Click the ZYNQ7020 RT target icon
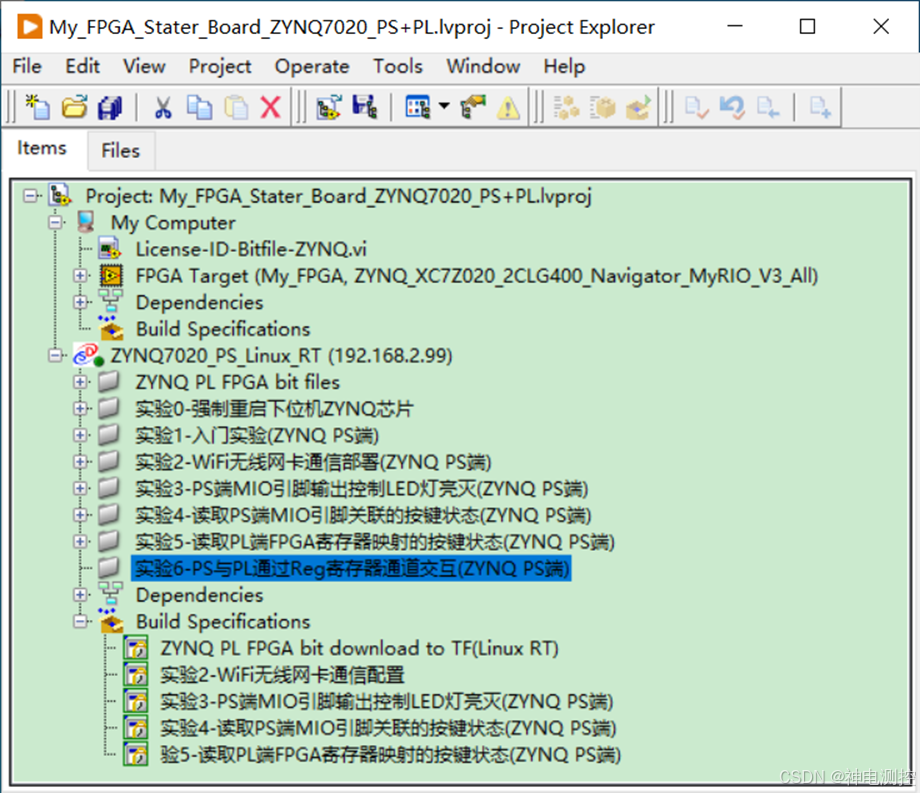Viewport: 920px width, 793px height. point(87,355)
